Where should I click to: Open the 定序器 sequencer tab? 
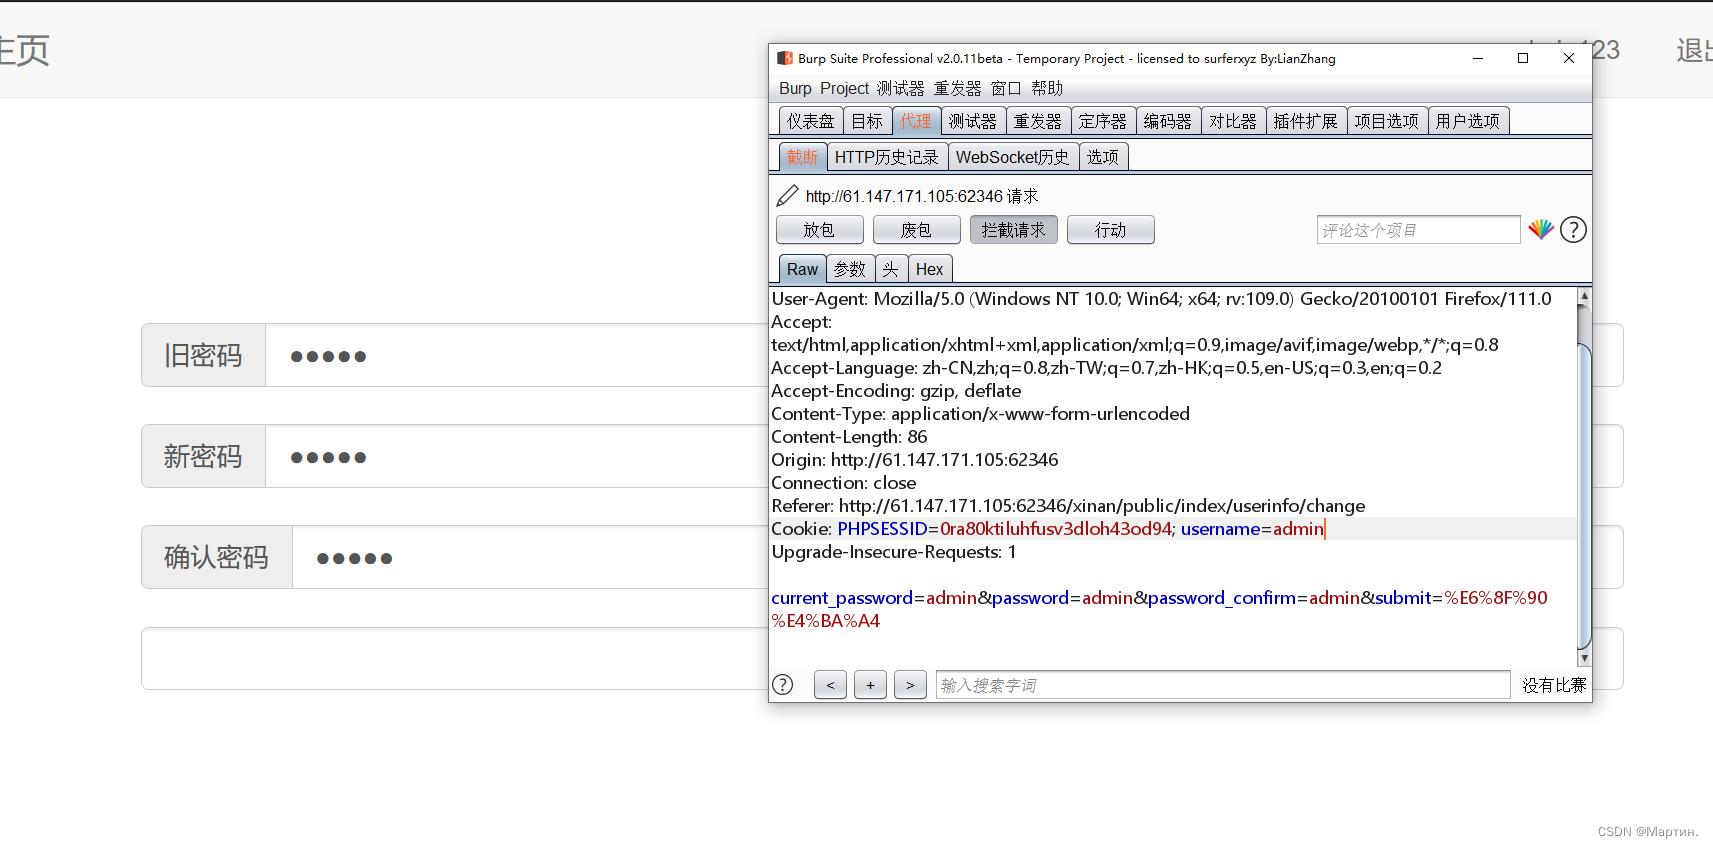pyautogui.click(x=1103, y=121)
